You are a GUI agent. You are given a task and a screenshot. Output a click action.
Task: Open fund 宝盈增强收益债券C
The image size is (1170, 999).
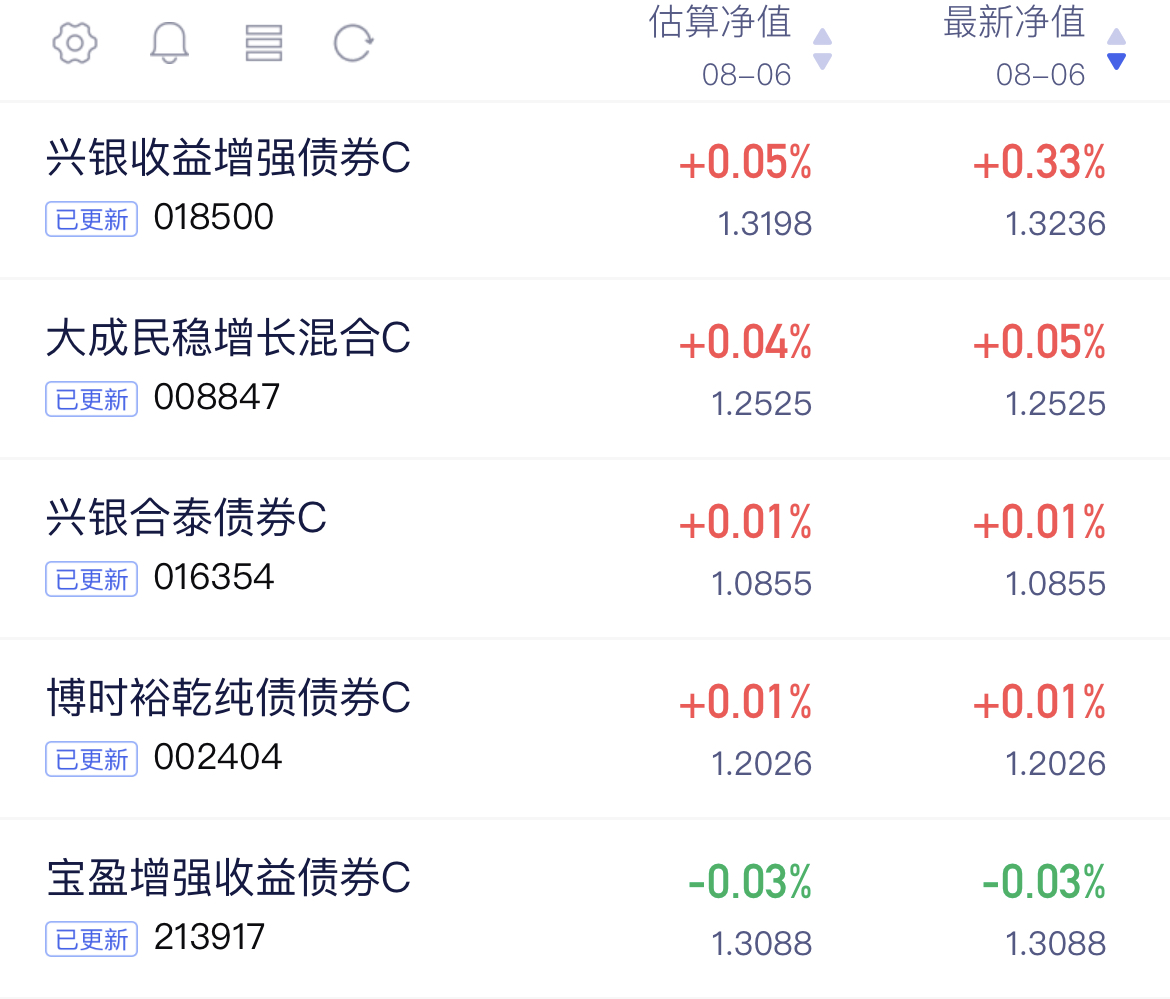585,909
